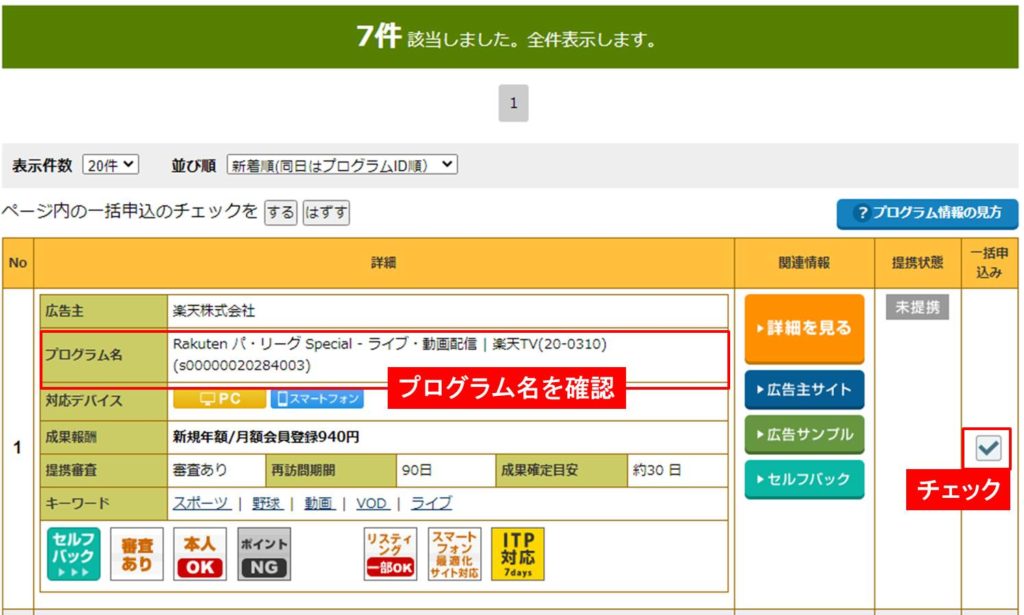This screenshot has height=615, width=1024.
Task: Click はずす to uncheck all applications
Action: tap(326, 212)
